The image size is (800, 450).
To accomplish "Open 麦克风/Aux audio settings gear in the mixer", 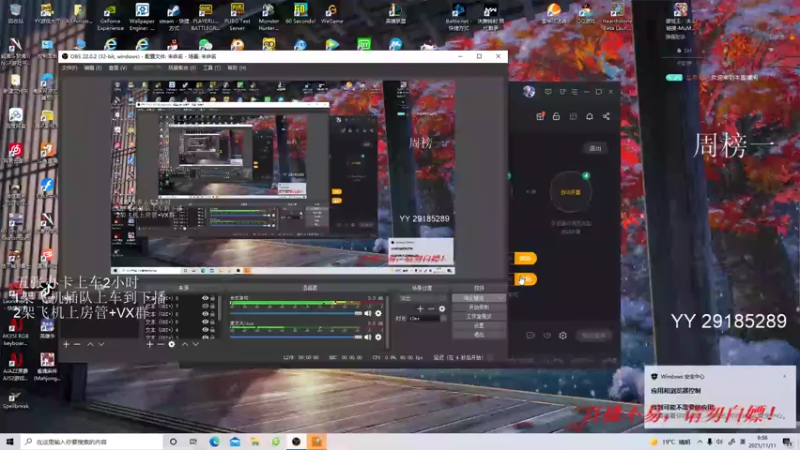I will point(378,337).
